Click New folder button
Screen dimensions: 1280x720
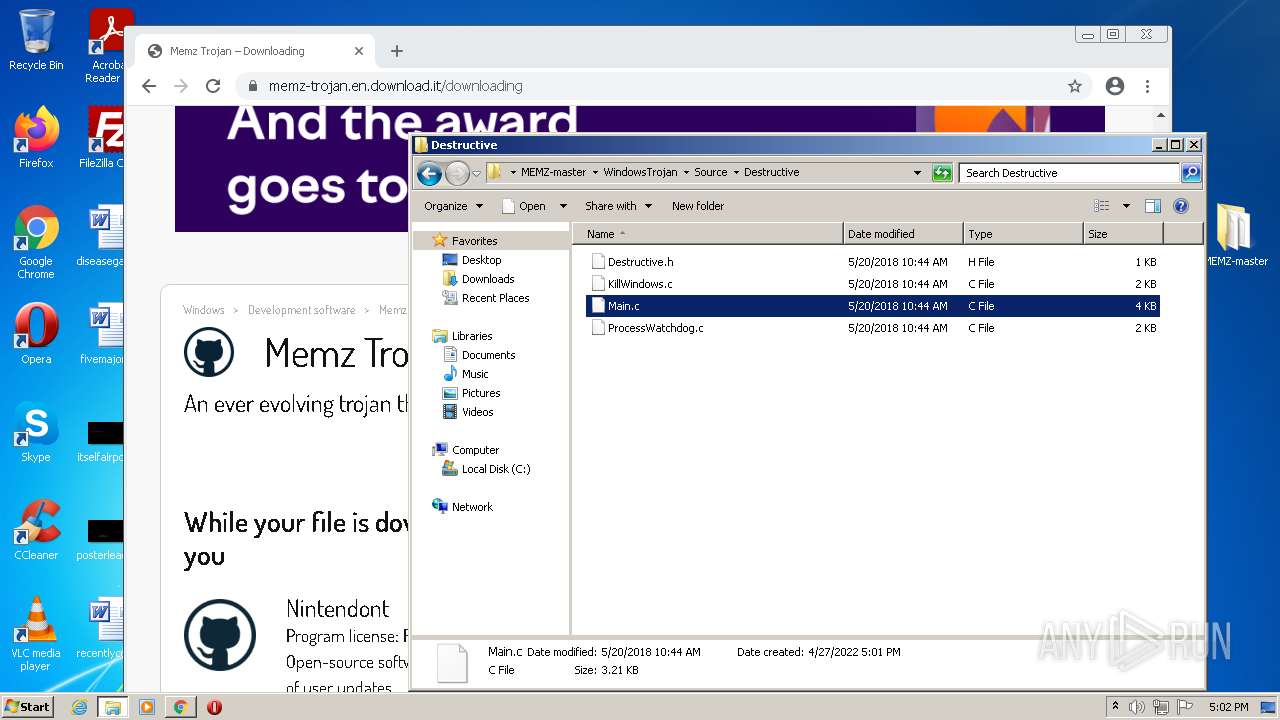(698, 206)
